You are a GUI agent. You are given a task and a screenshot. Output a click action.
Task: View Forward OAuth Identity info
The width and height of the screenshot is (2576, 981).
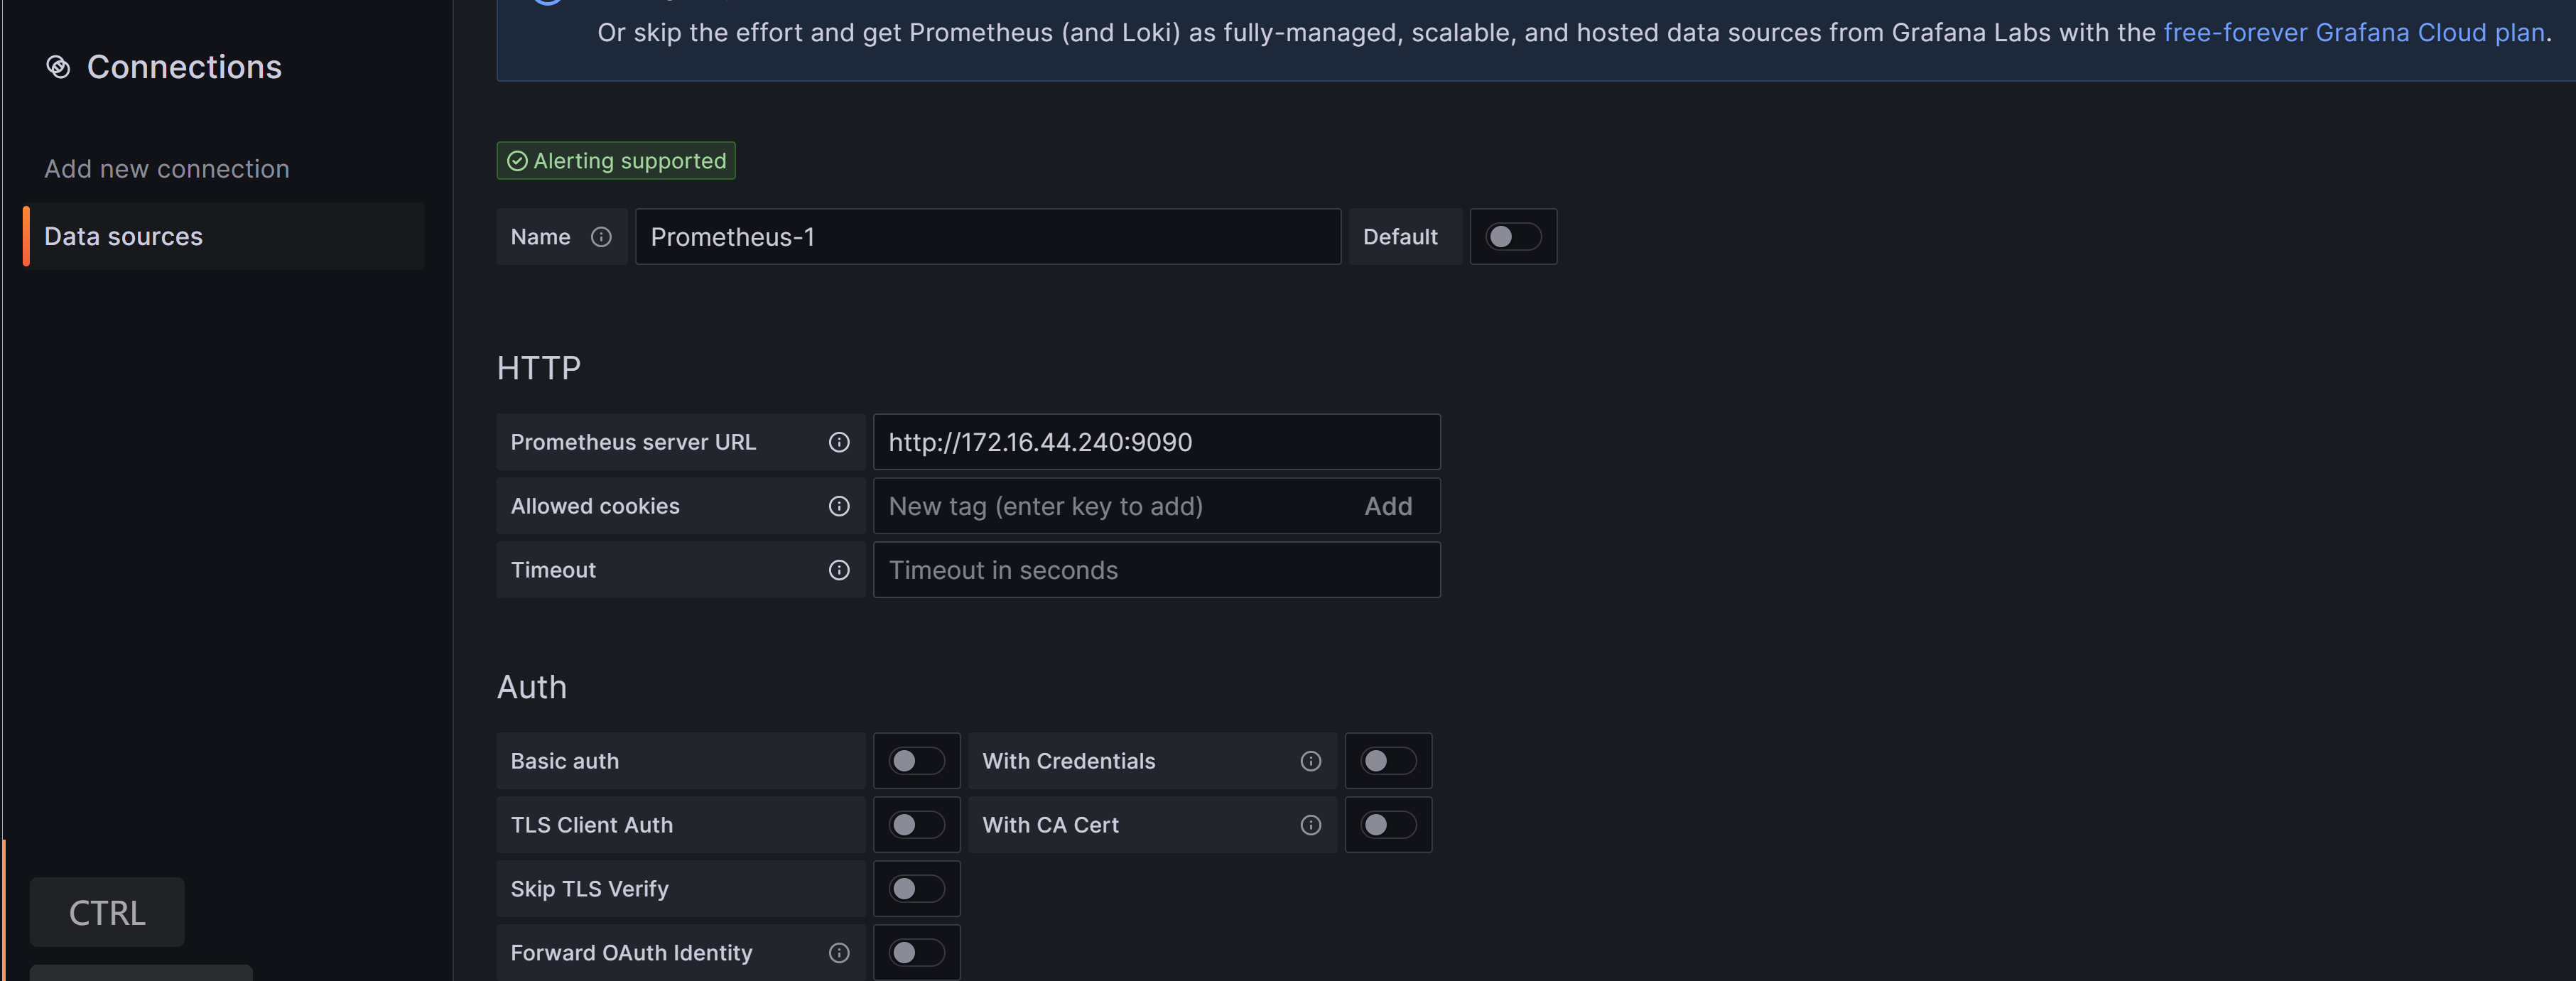point(839,953)
